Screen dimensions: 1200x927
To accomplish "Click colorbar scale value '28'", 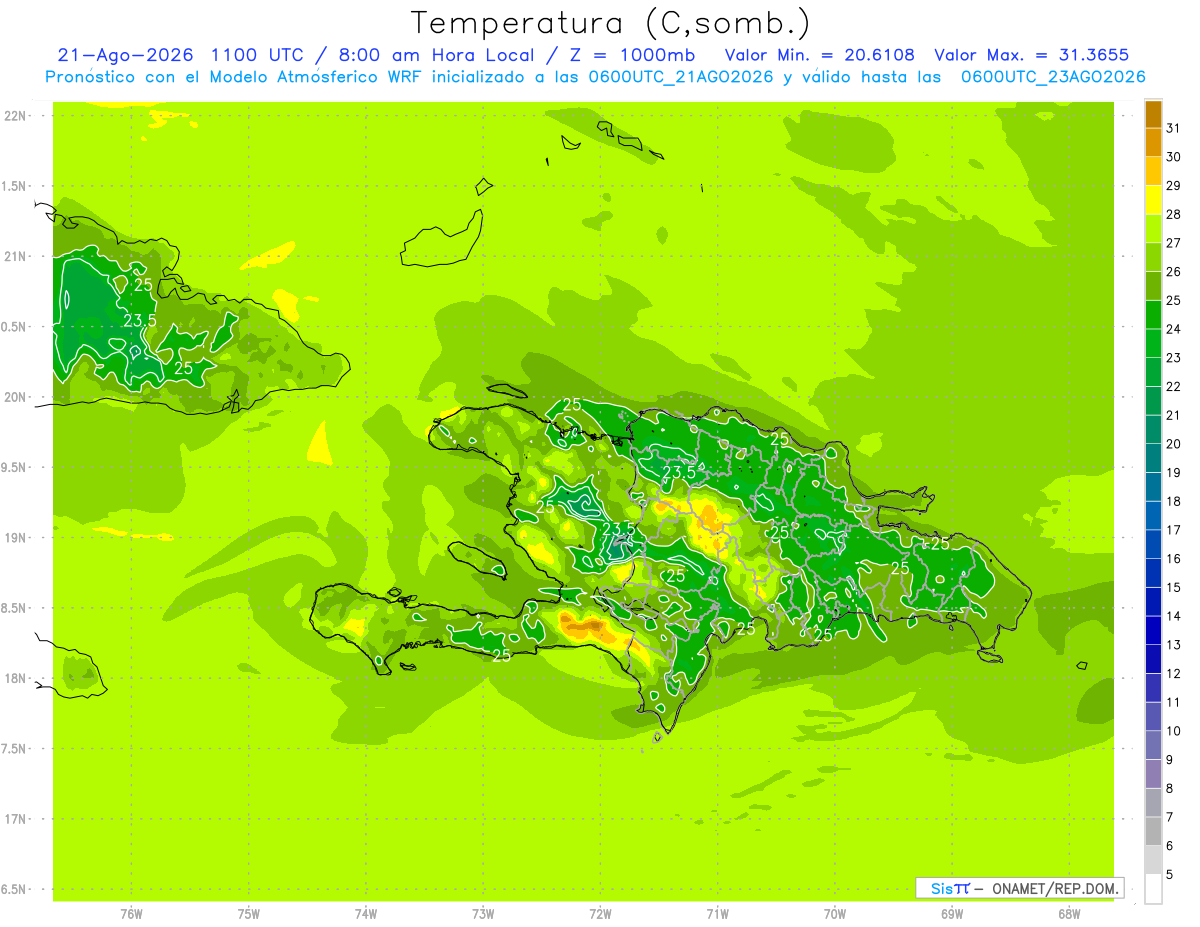I will [x=1173, y=215].
